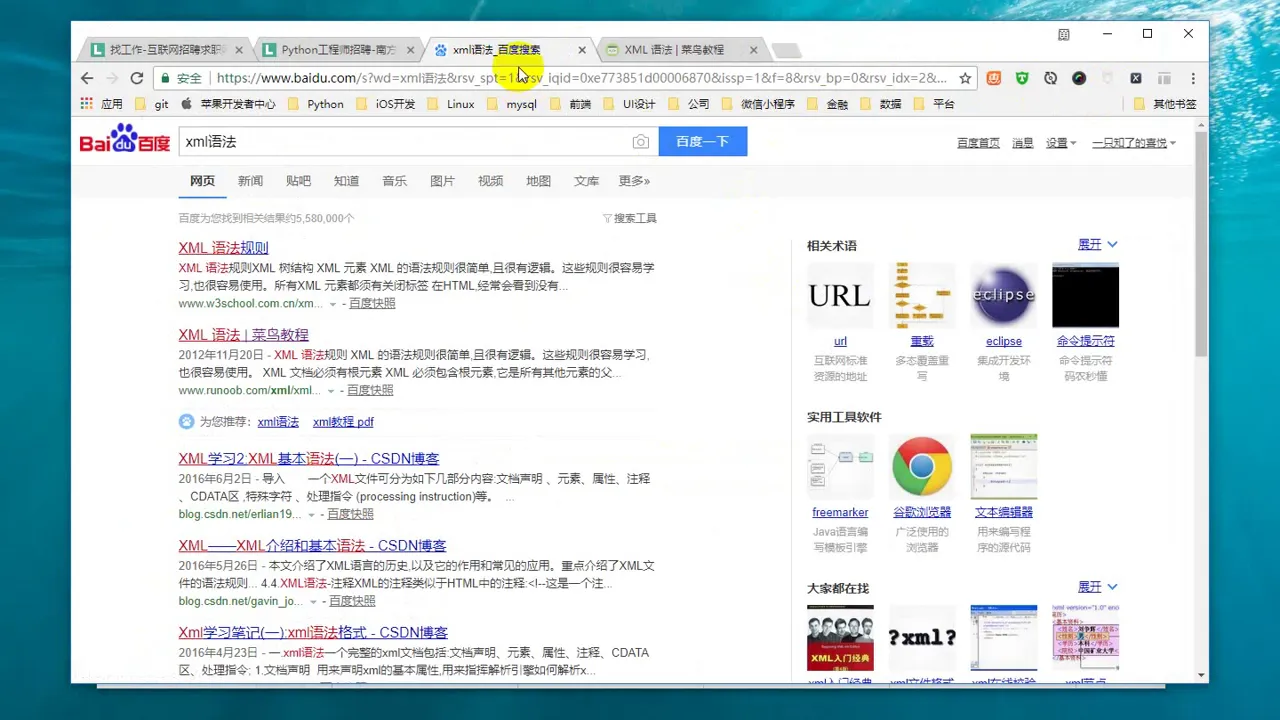Open the 一只知了的喜悦 account dropdown

(1134, 143)
